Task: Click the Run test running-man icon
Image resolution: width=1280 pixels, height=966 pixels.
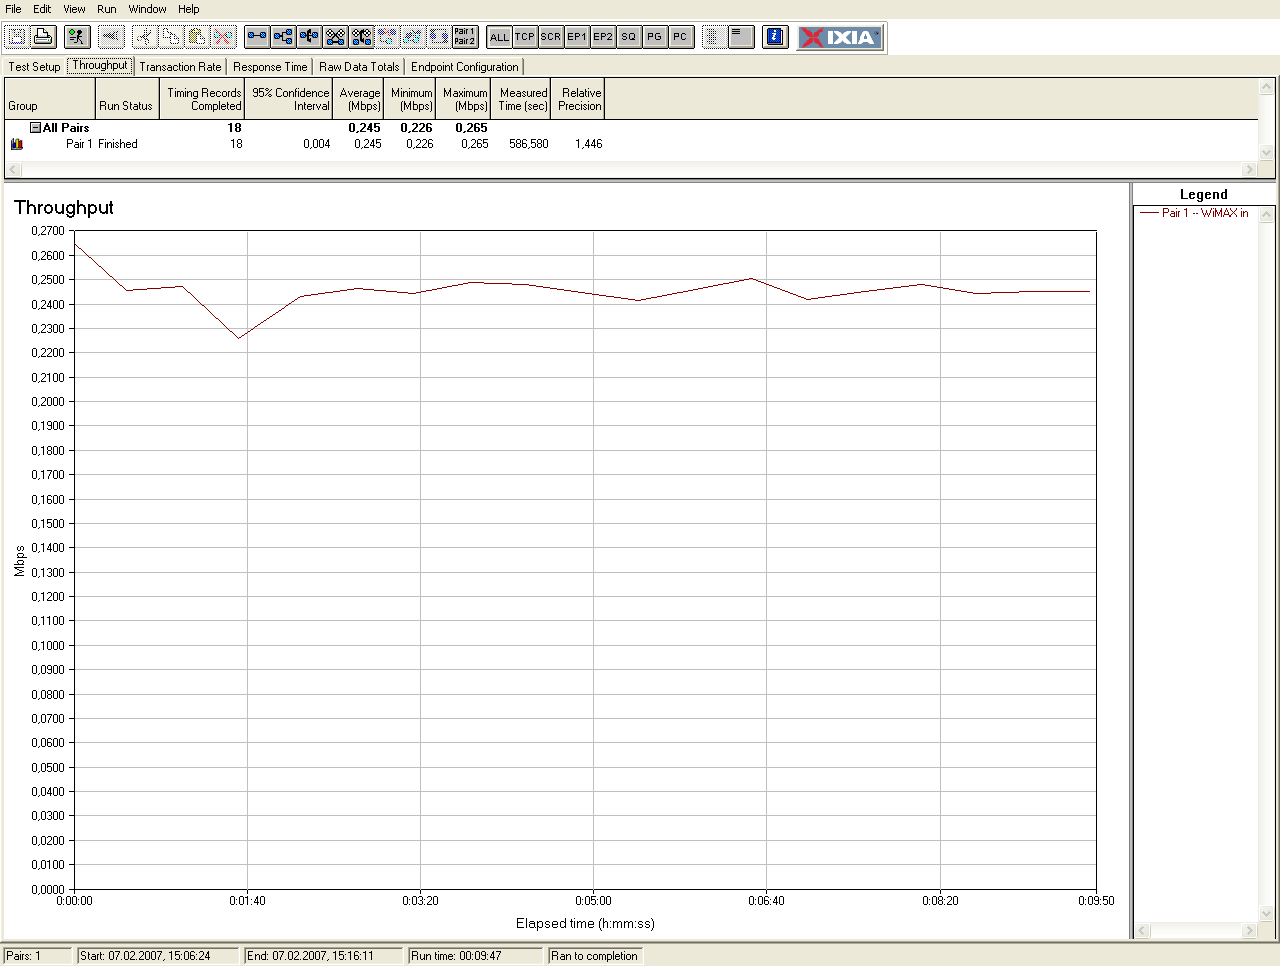Action: pyautogui.click(x=77, y=37)
